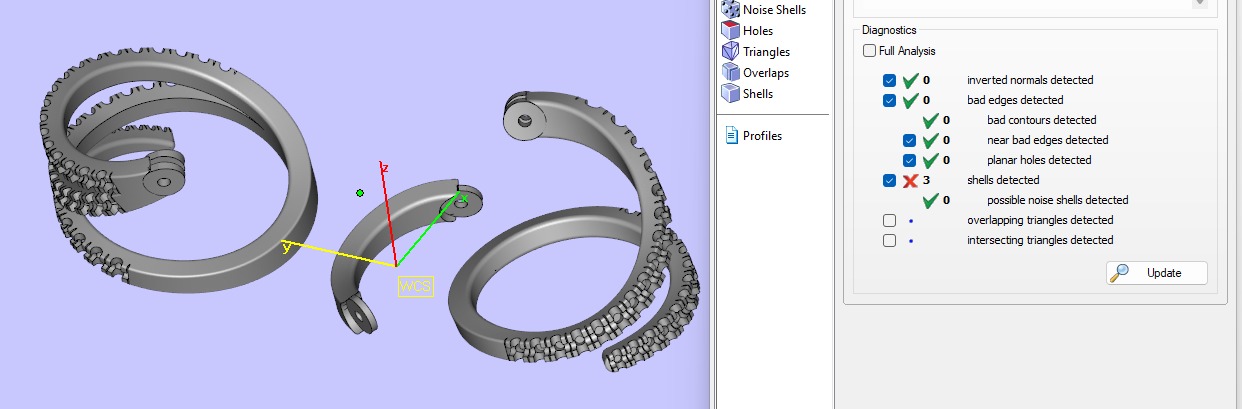Click green checkmark beside near bad edges

coord(930,140)
